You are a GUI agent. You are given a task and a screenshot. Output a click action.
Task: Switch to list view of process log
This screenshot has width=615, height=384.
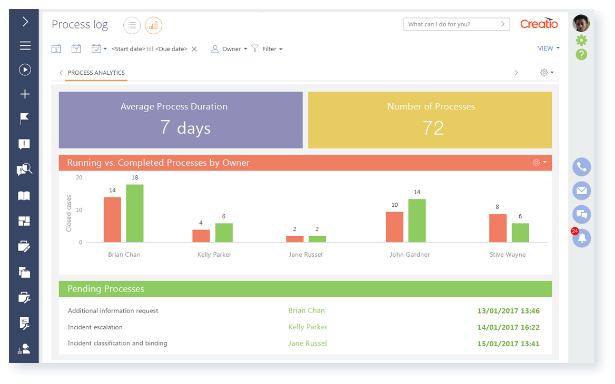(x=132, y=25)
